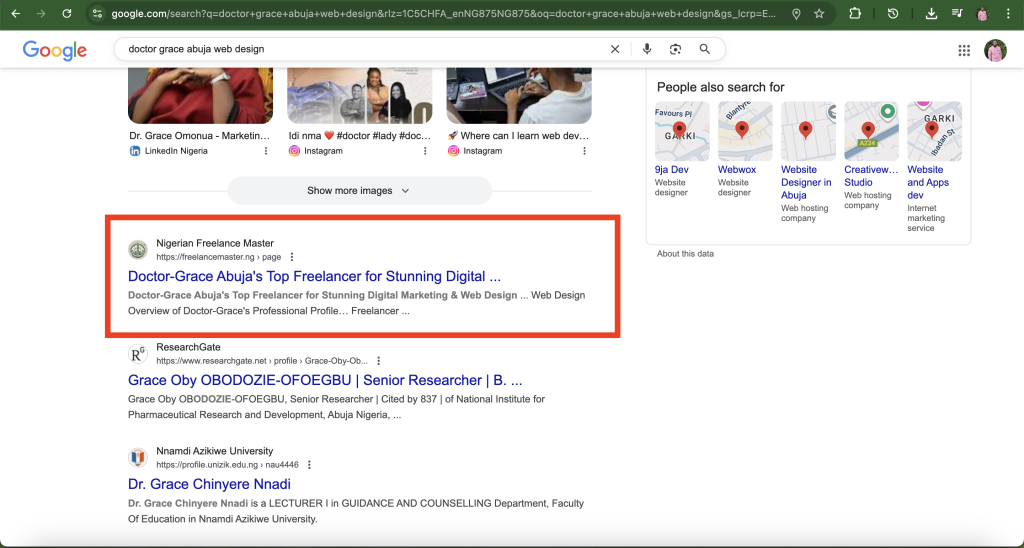This screenshot has height=548, width=1024.
Task: Open more options for Nigerian Freelance Master result
Action: tap(292, 257)
